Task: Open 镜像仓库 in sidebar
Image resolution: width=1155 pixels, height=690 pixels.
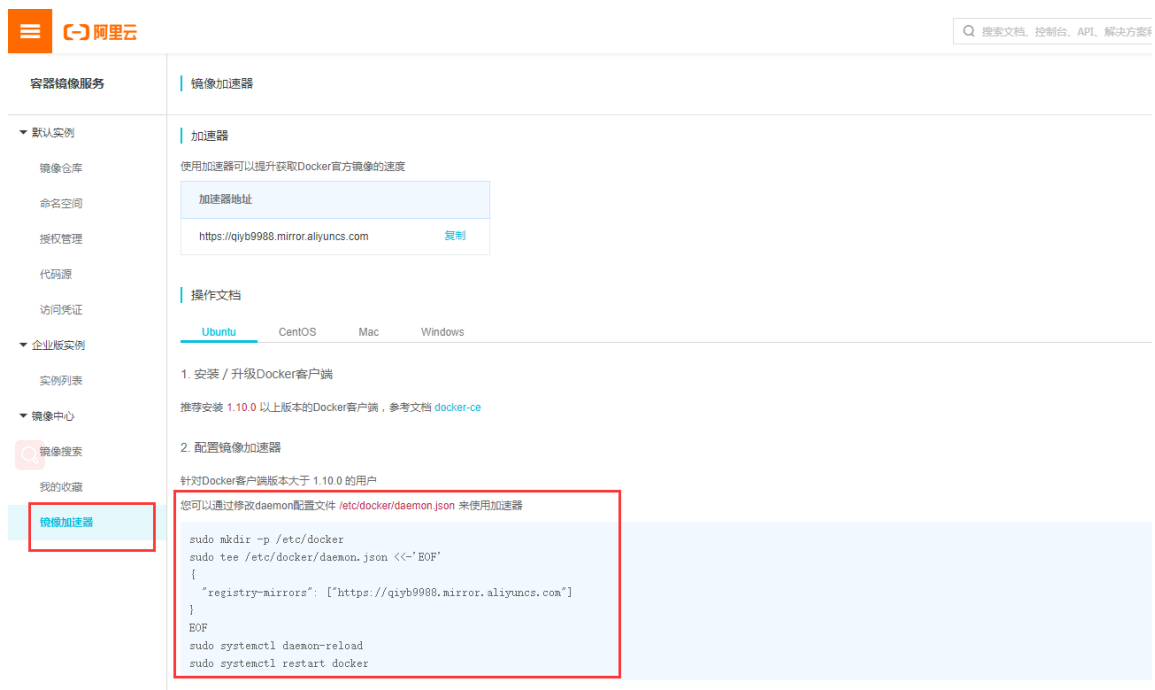Action: (x=61, y=168)
